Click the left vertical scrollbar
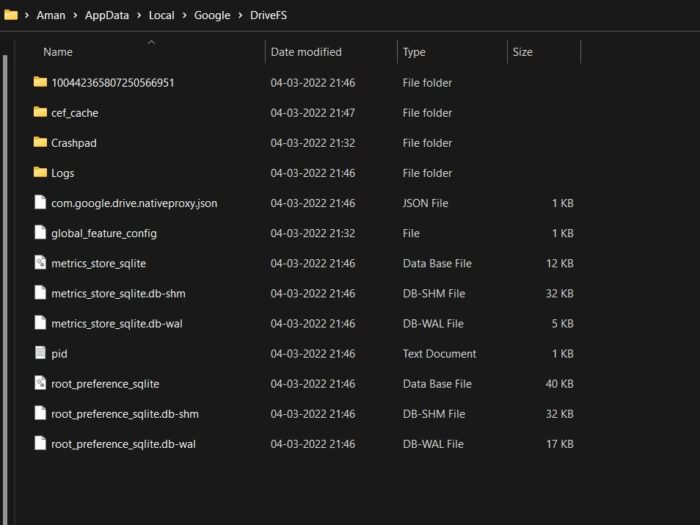The image size is (700, 525). pyautogui.click(x=5, y=250)
